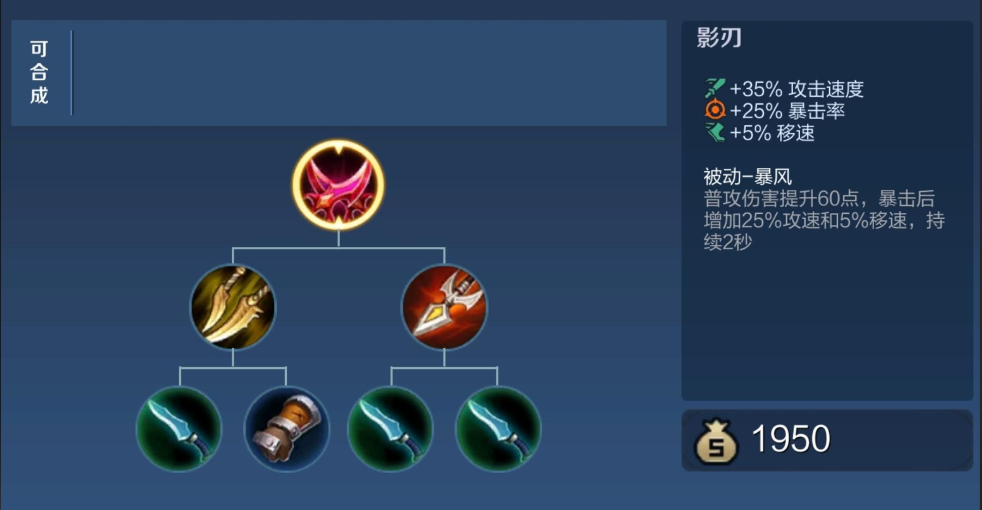Image resolution: width=982 pixels, height=510 pixels.
Task: Tap the golden twin daggers component icon
Action: click(x=232, y=307)
